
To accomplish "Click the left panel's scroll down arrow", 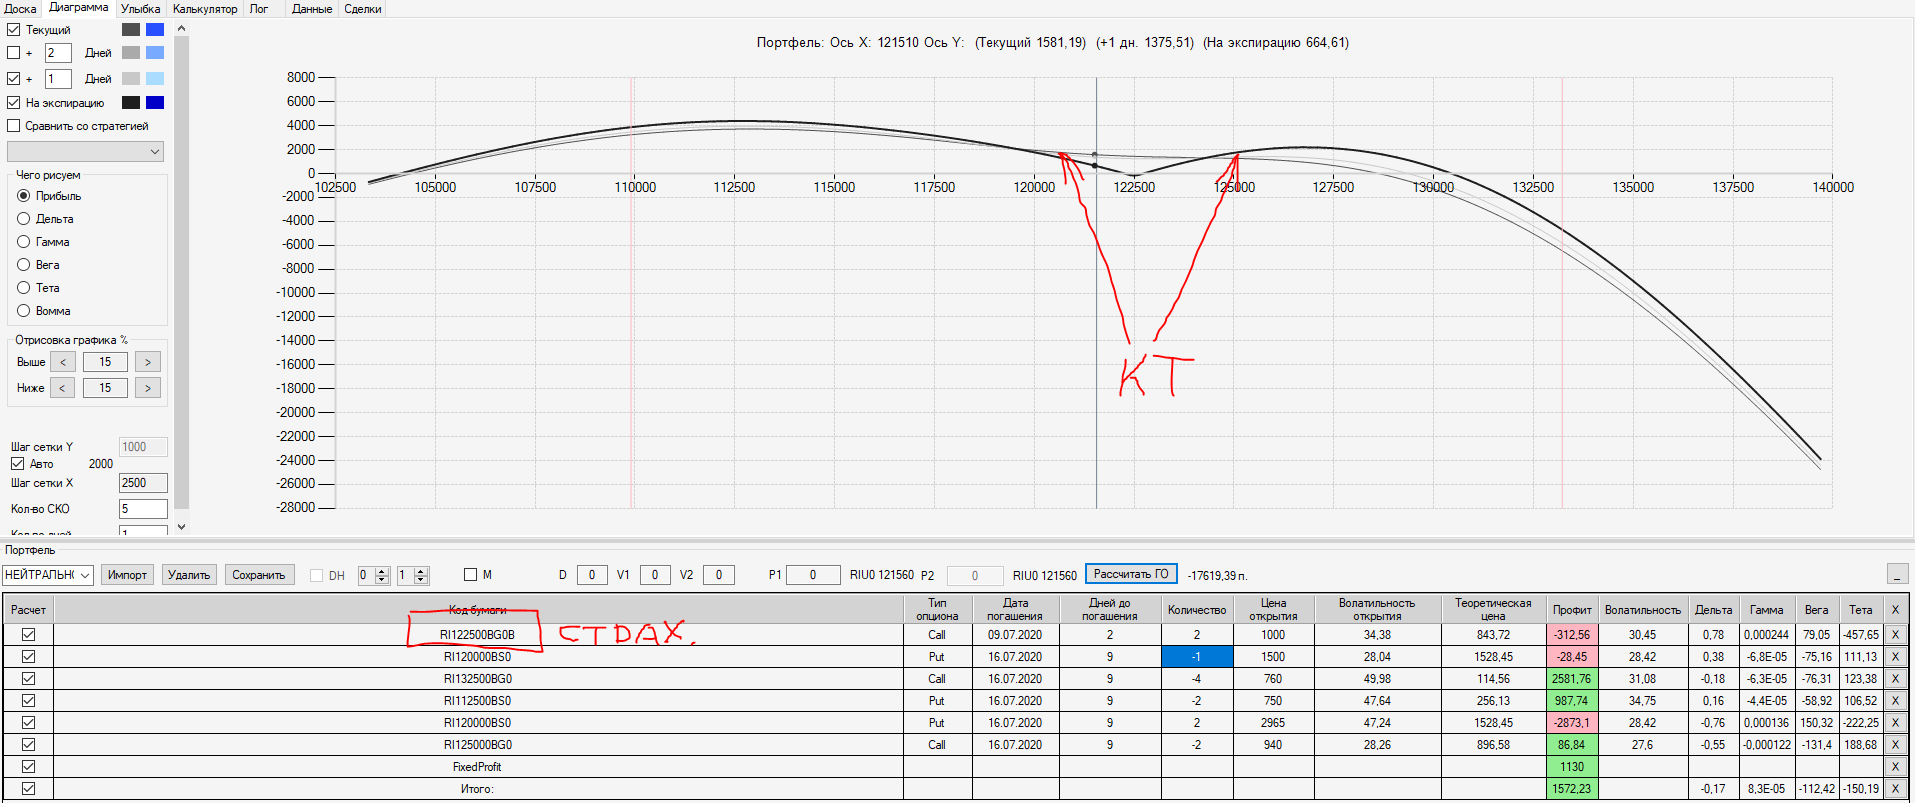I will (181, 526).
